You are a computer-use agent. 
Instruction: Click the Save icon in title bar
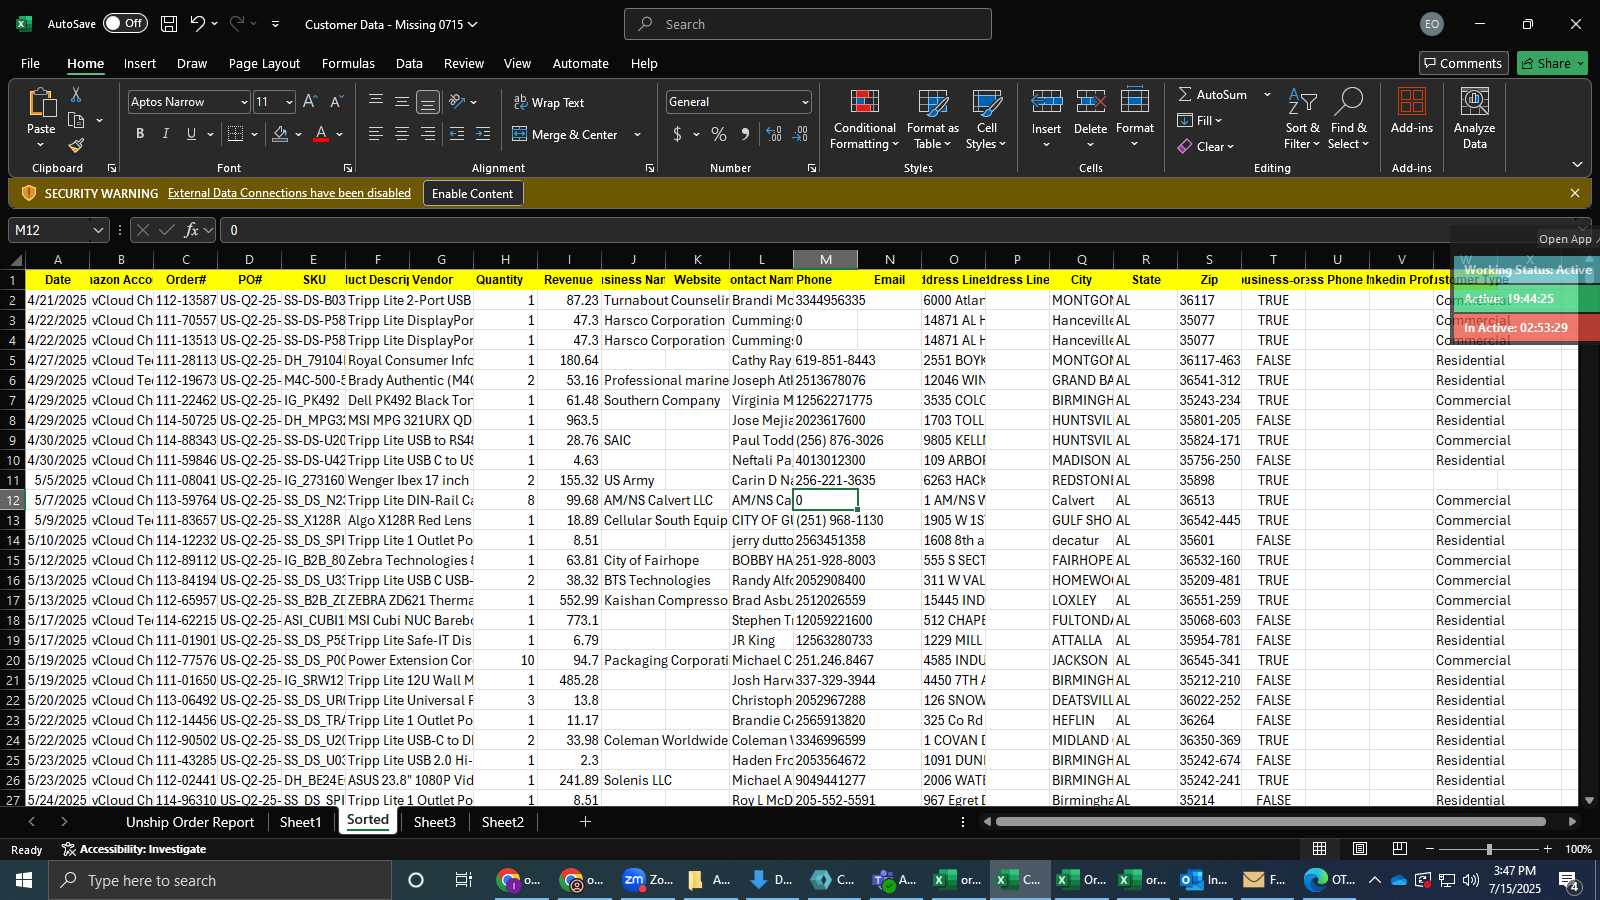coord(169,24)
